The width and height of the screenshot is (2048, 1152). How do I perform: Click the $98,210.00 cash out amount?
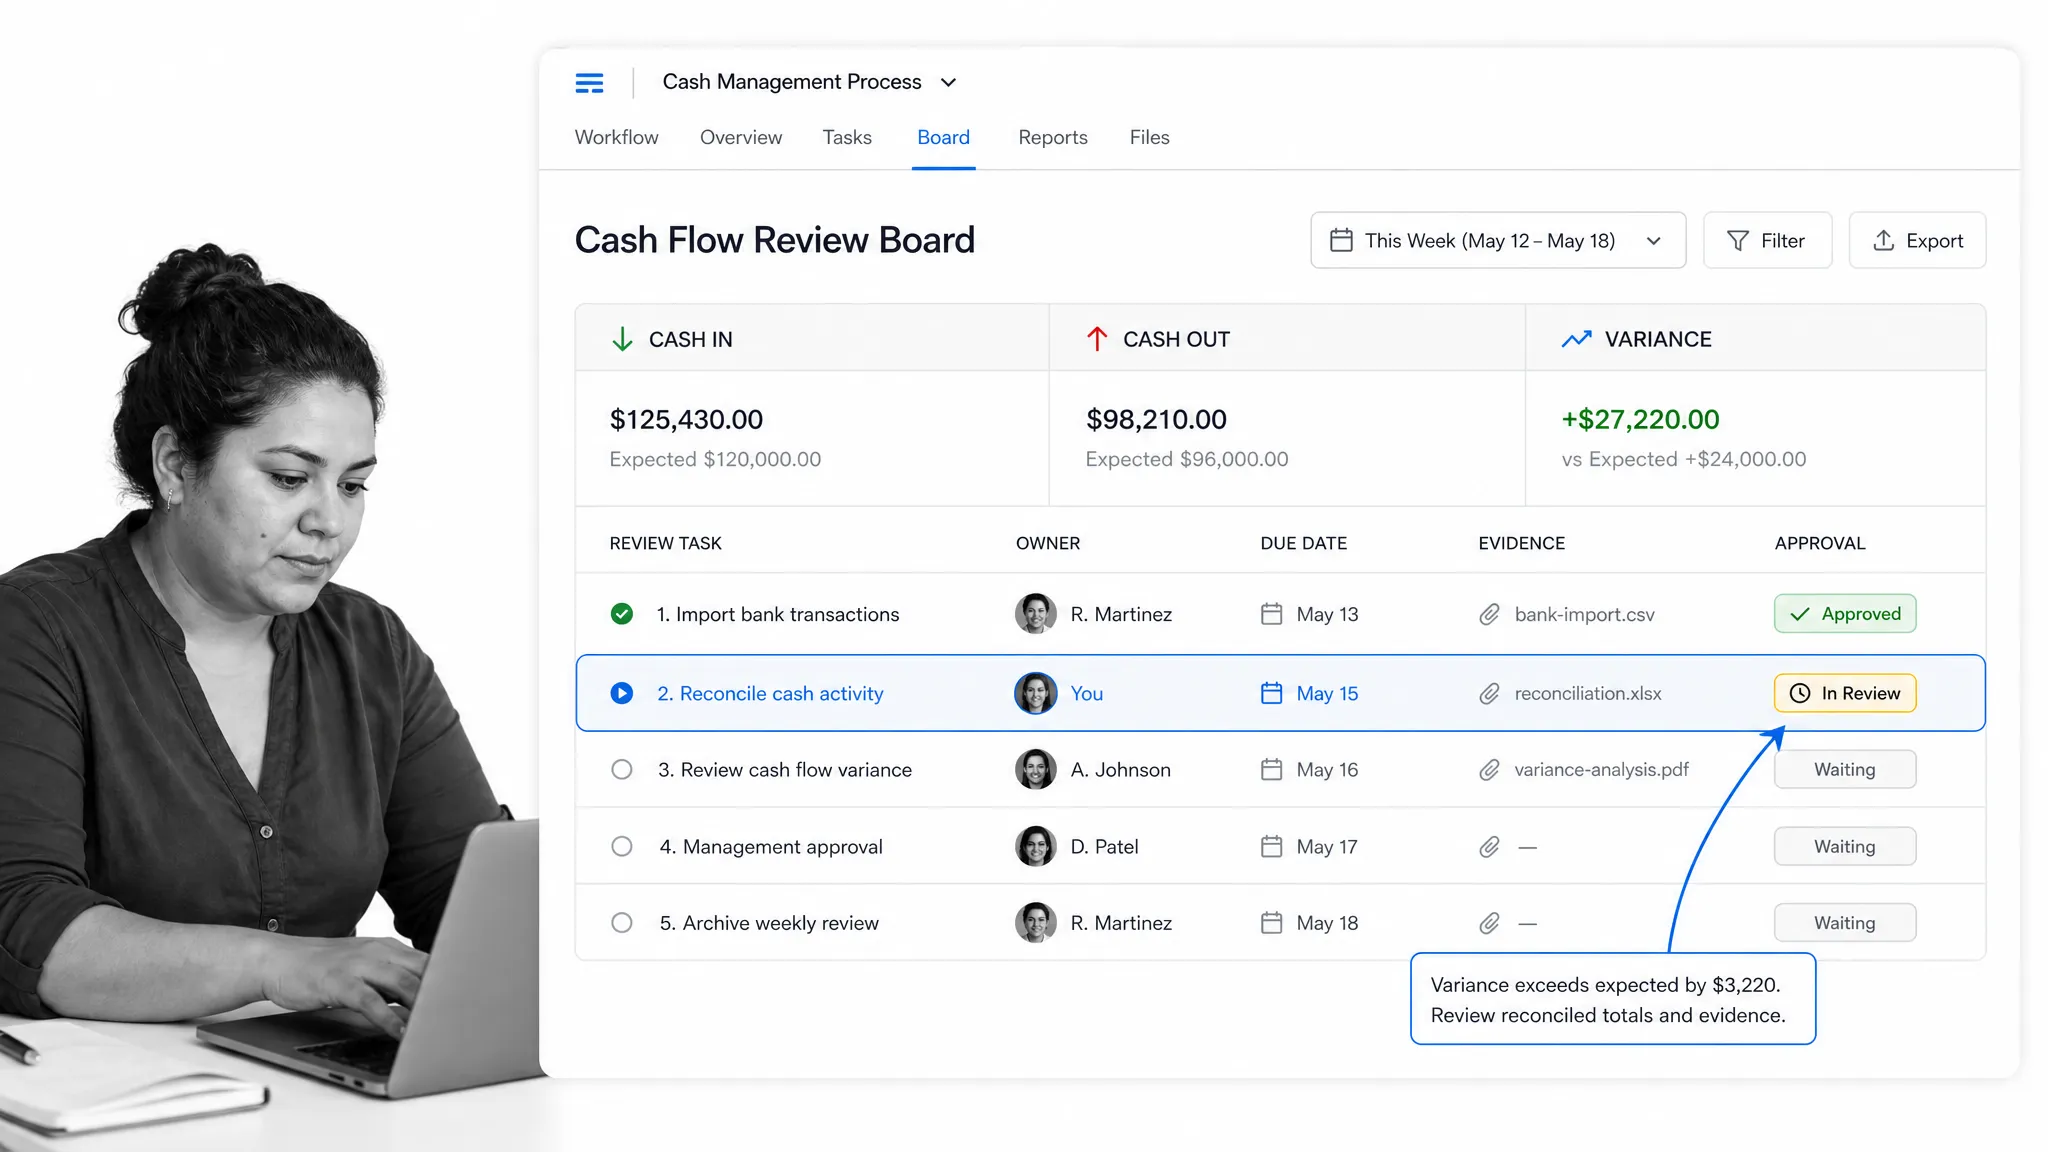click(x=1156, y=419)
